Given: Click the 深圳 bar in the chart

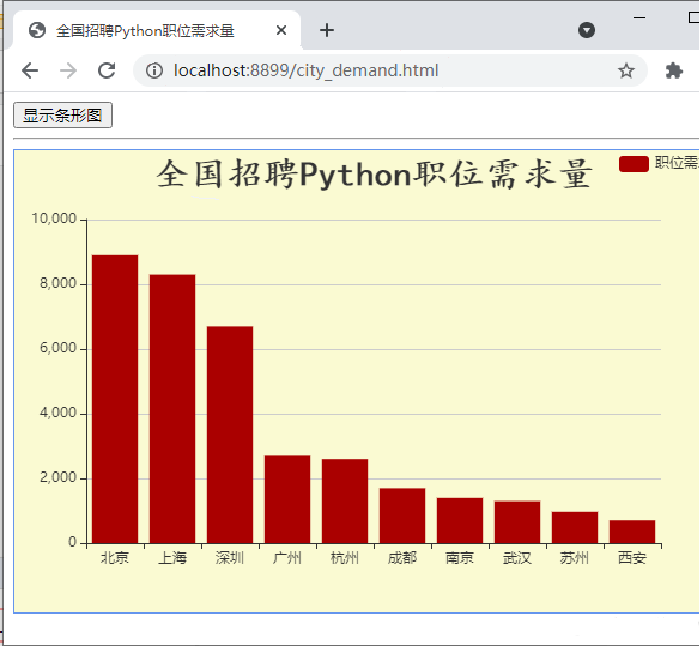Looking at the screenshot, I should point(230,435).
